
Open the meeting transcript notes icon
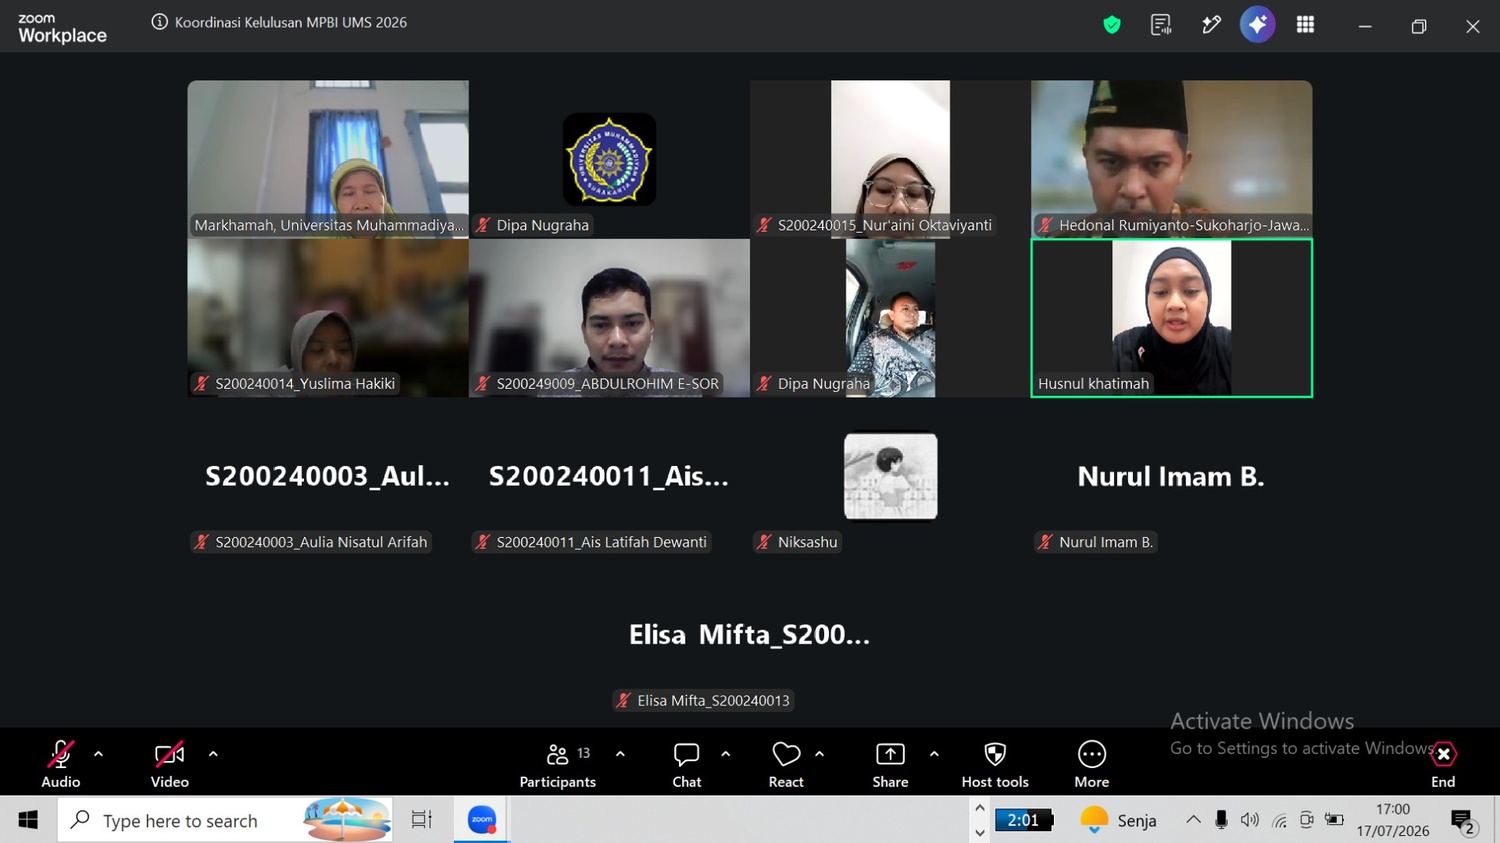(x=1161, y=25)
